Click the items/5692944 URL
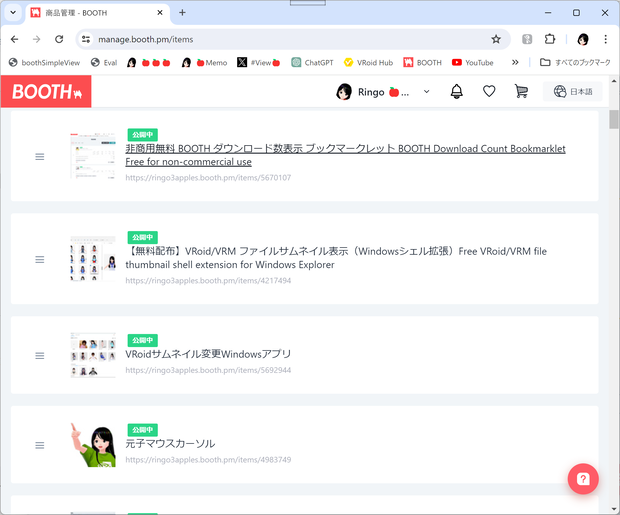This screenshot has height=515, width=620. tap(208, 370)
